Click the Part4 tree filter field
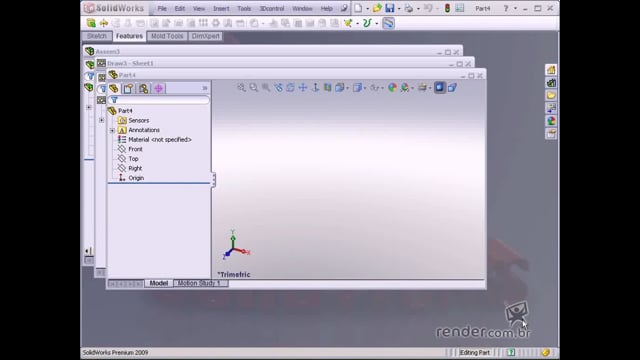The width and height of the screenshot is (640, 360). (159, 100)
